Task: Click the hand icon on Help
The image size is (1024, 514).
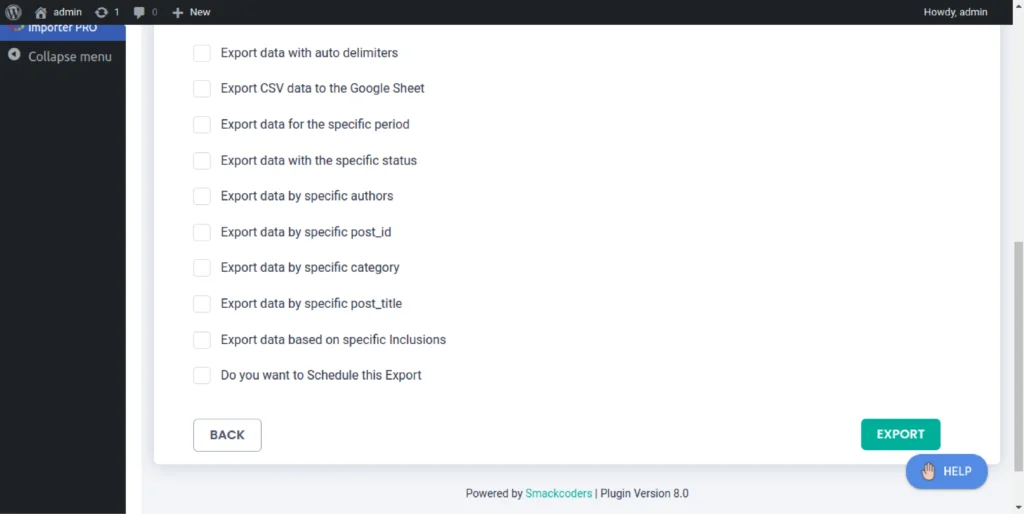Action: [x=929, y=471]
